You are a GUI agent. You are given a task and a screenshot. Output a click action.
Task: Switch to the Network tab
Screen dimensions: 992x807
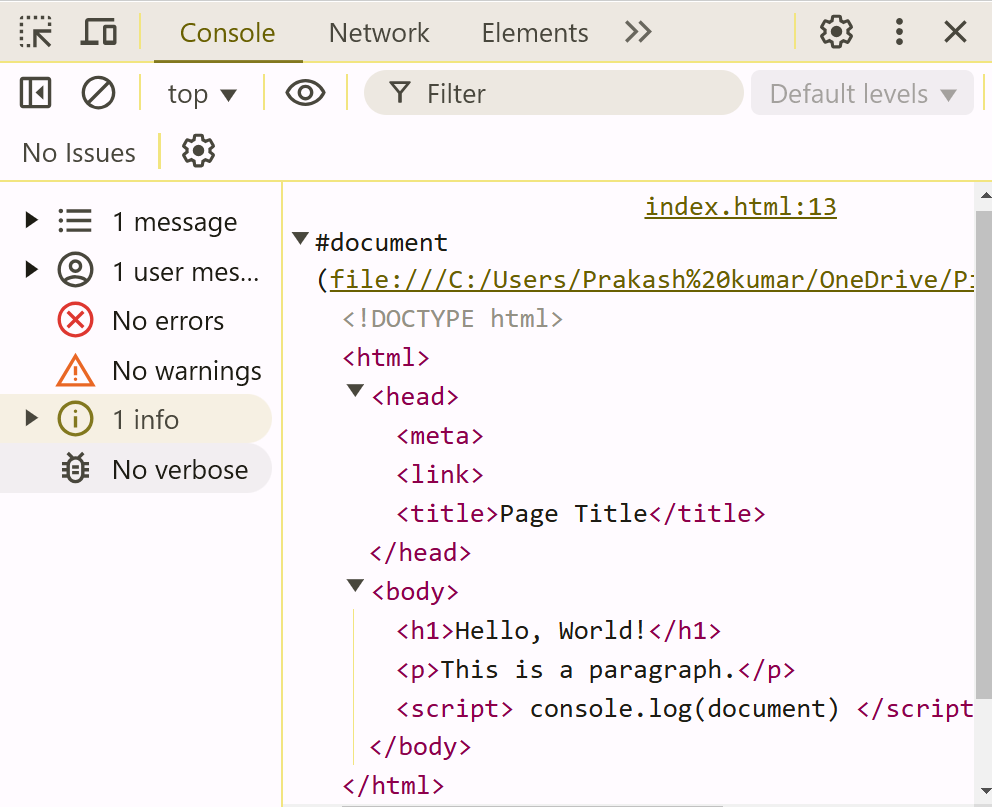click(379, 32)
